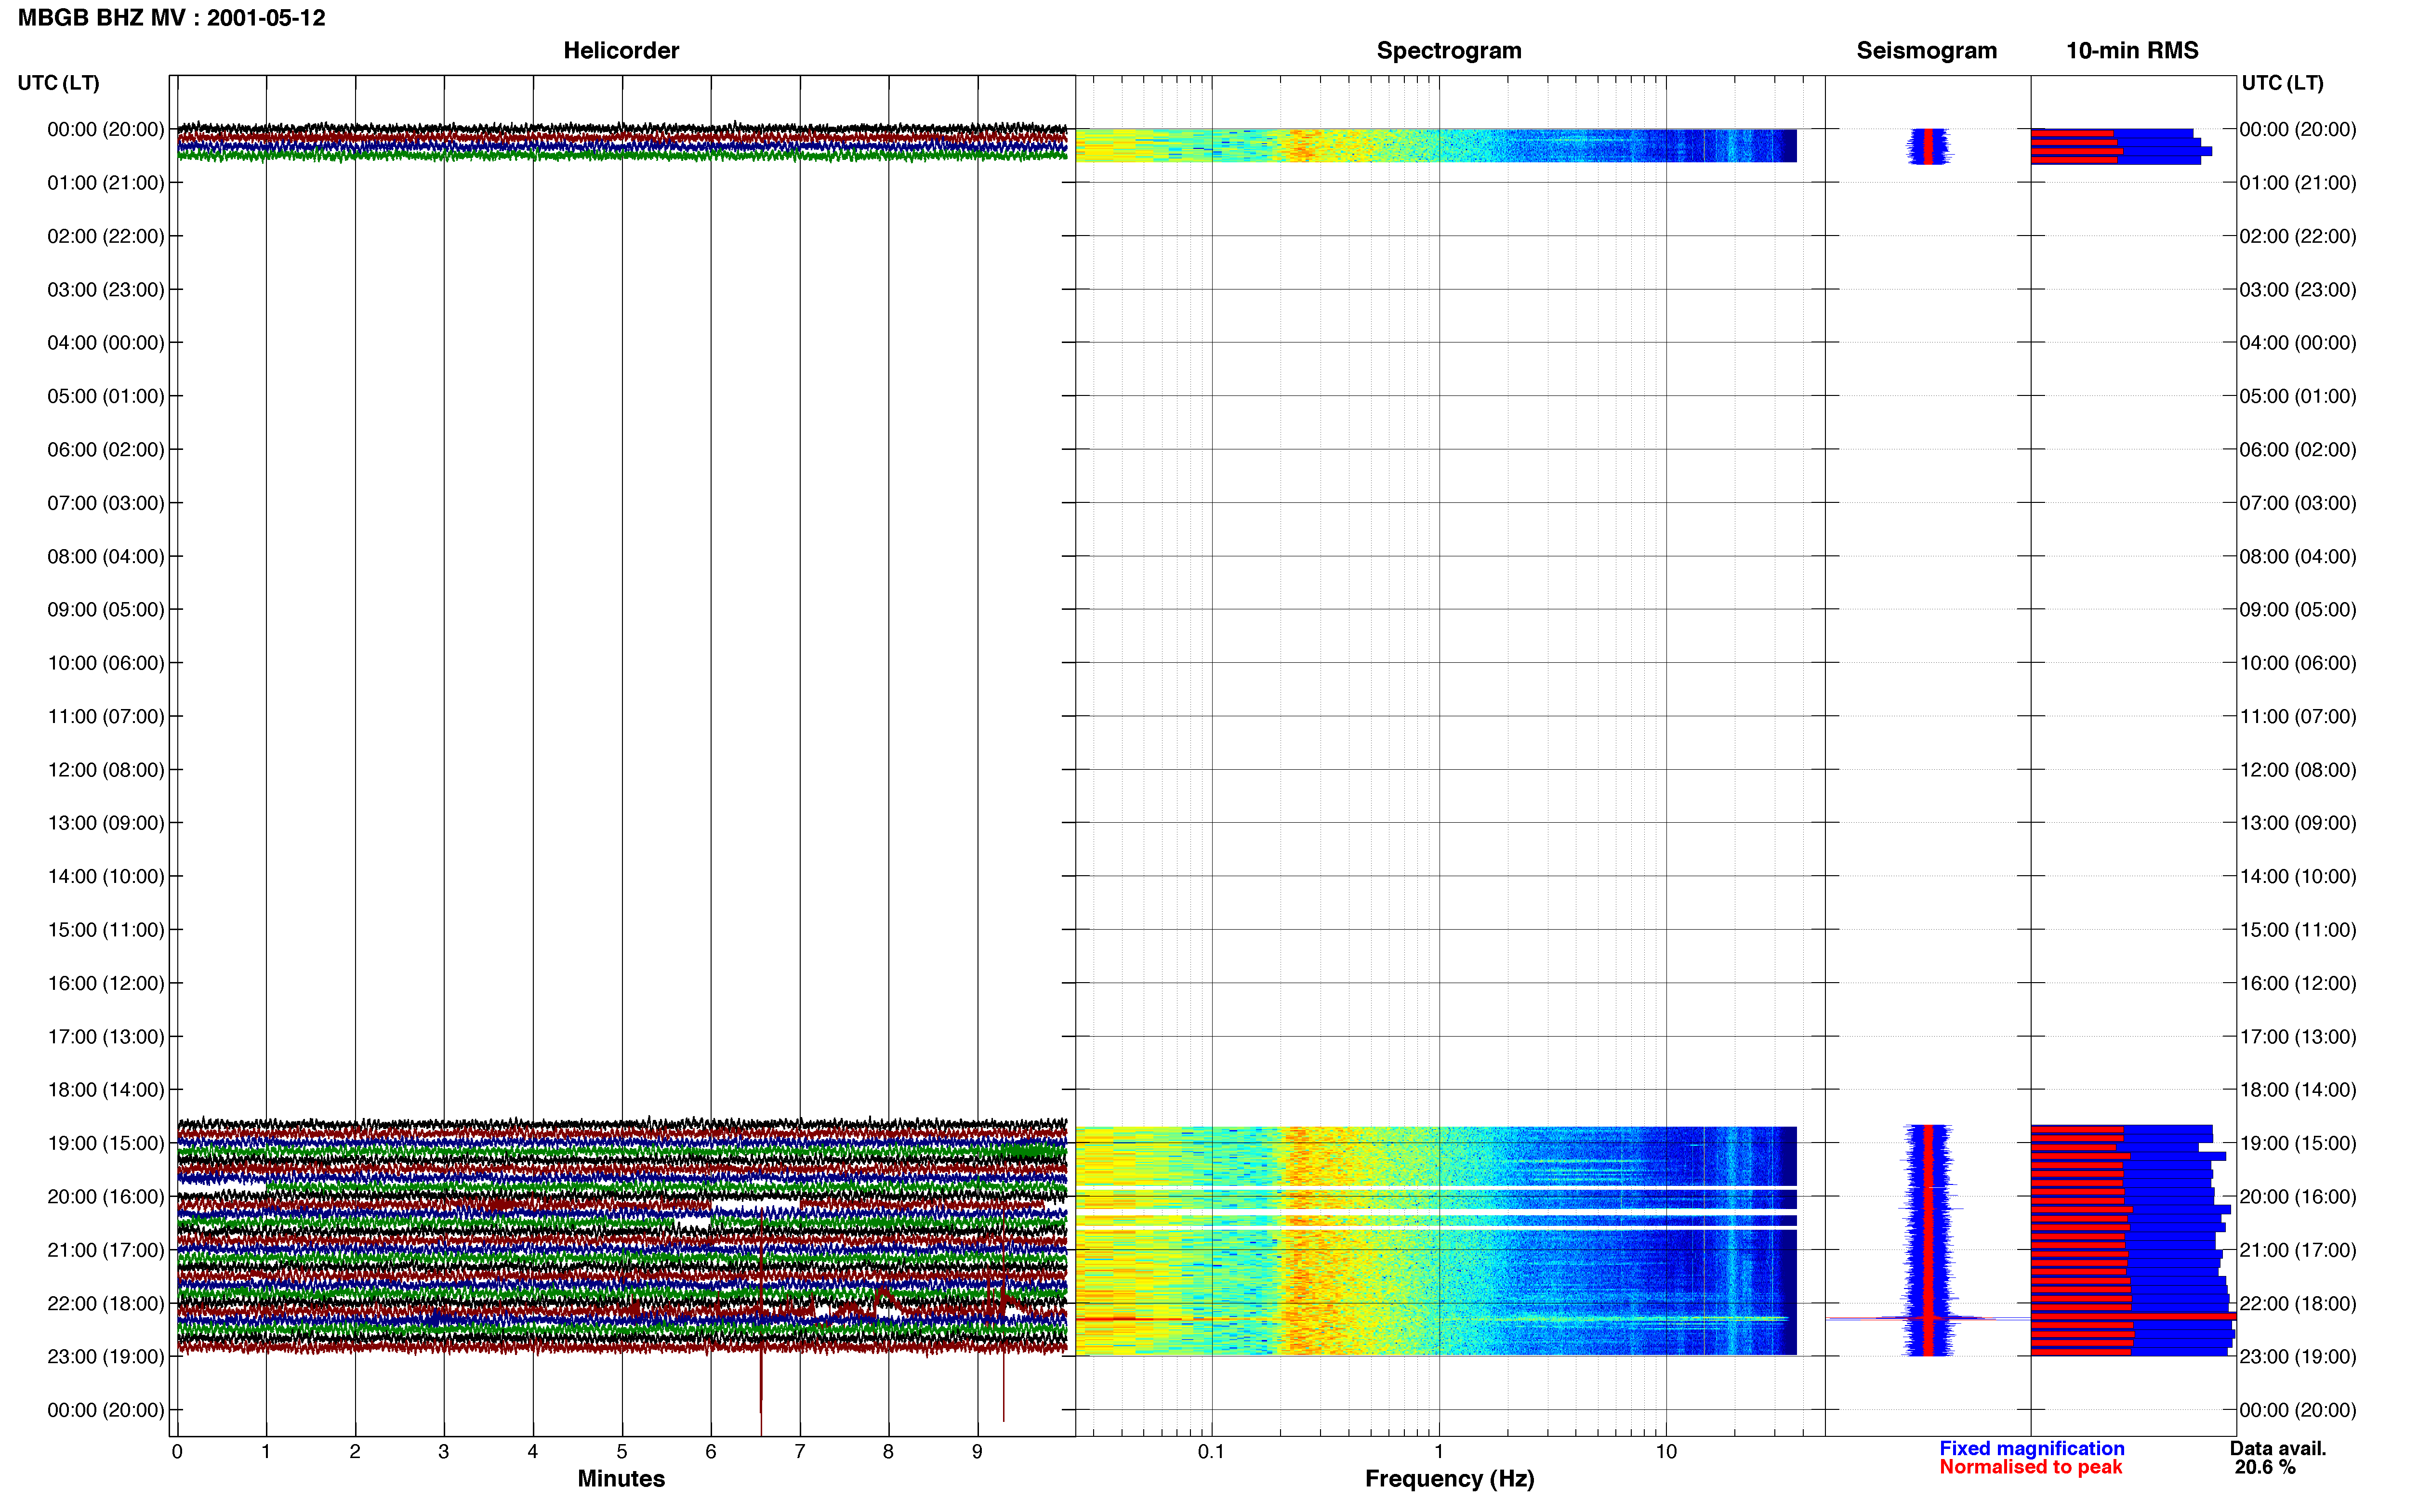Image resolution: width=2418 pixels, height=1512 pixels.
Task: Click the 'Minutes' x-axis label
Action: (621, 1479)
